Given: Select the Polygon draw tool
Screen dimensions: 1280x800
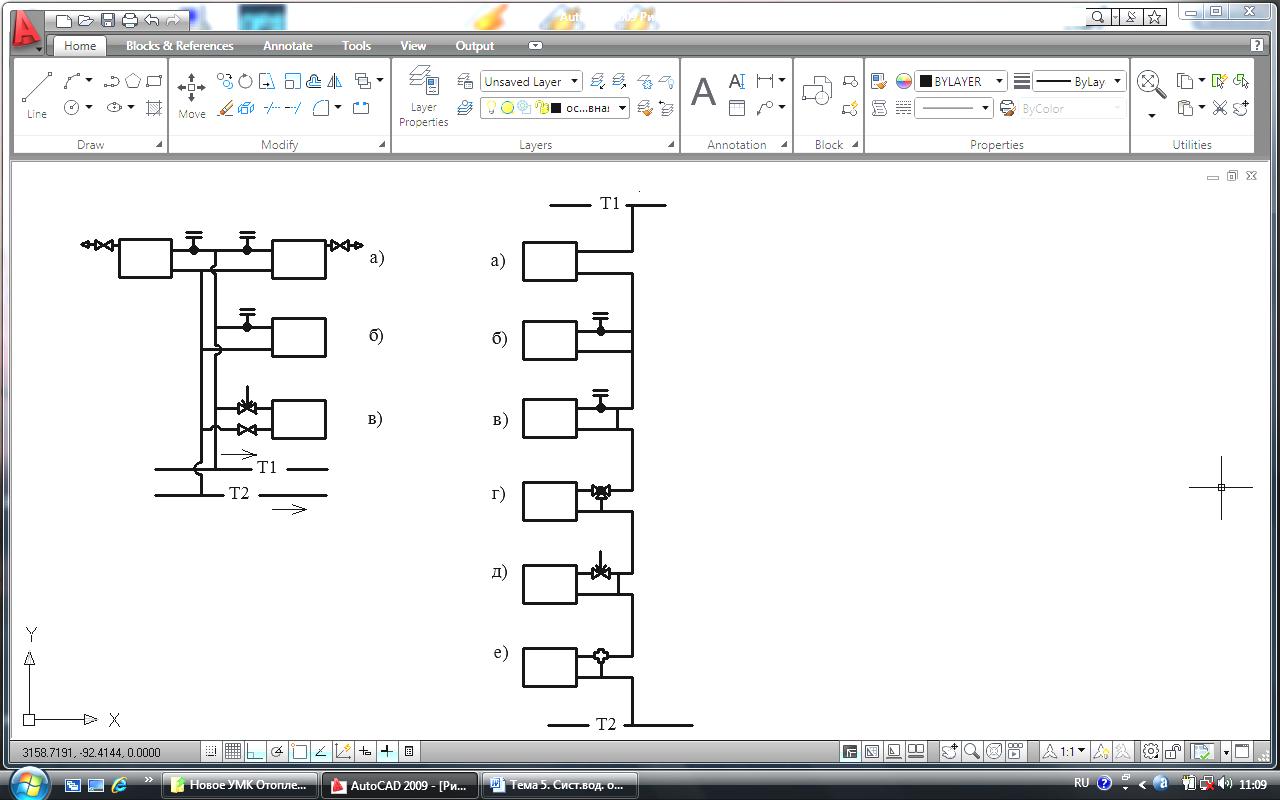Looking at the screenshot, I should (133, 81).
